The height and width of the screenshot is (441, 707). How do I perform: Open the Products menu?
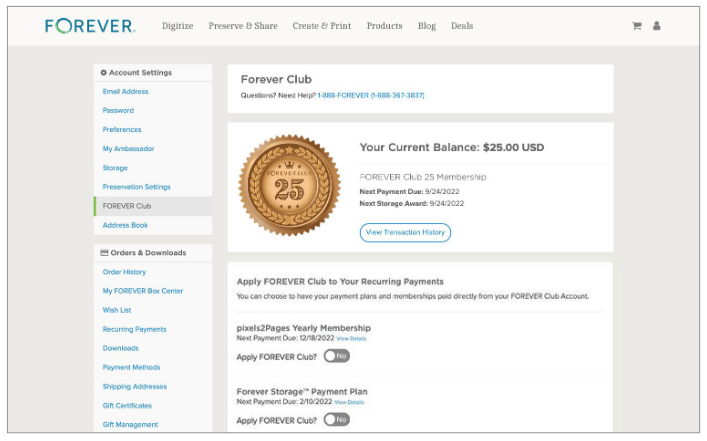(384, 26)
